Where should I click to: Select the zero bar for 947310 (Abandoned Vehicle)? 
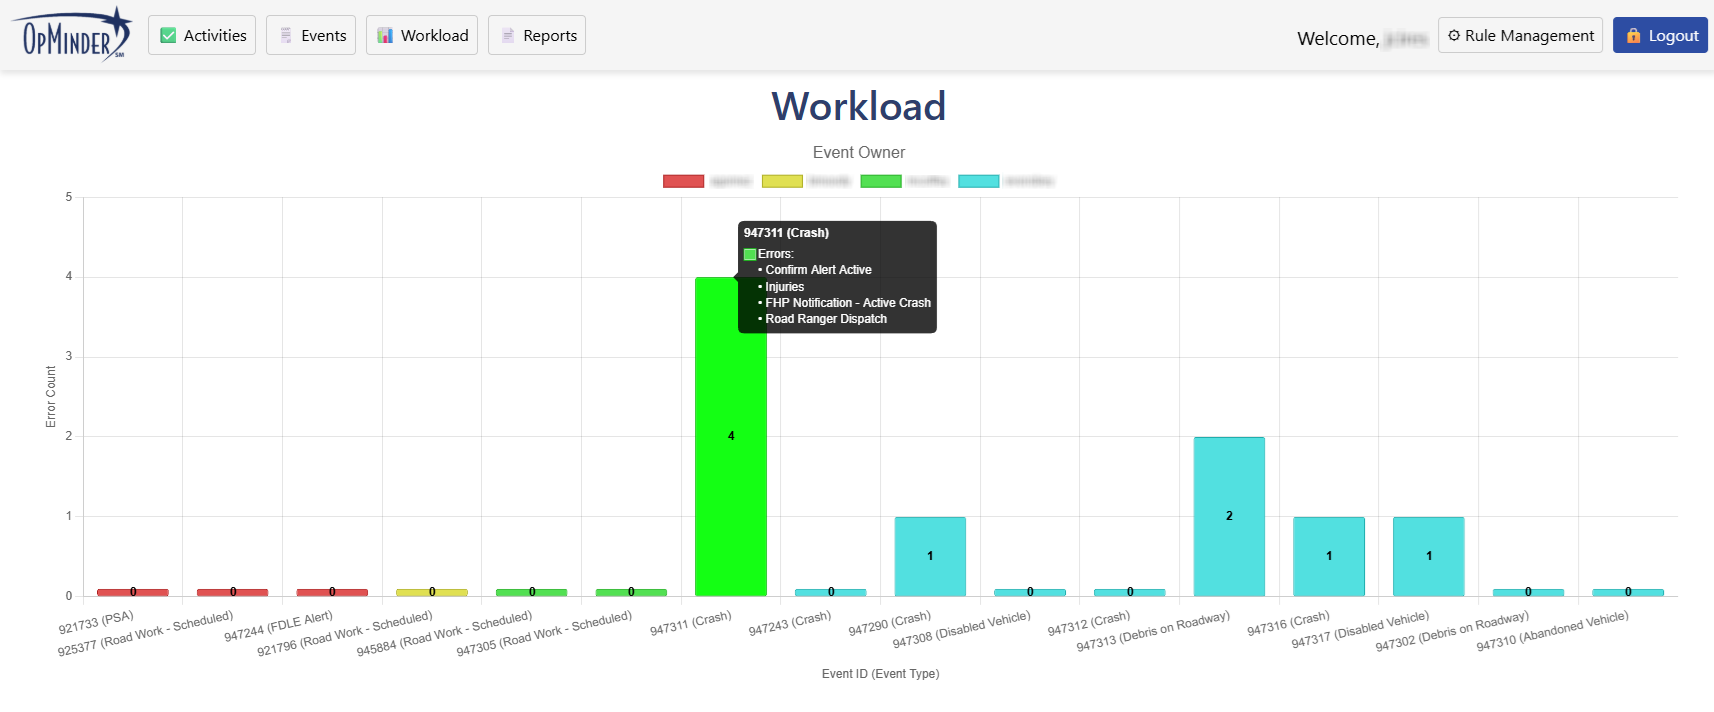tap(1627, 592)
